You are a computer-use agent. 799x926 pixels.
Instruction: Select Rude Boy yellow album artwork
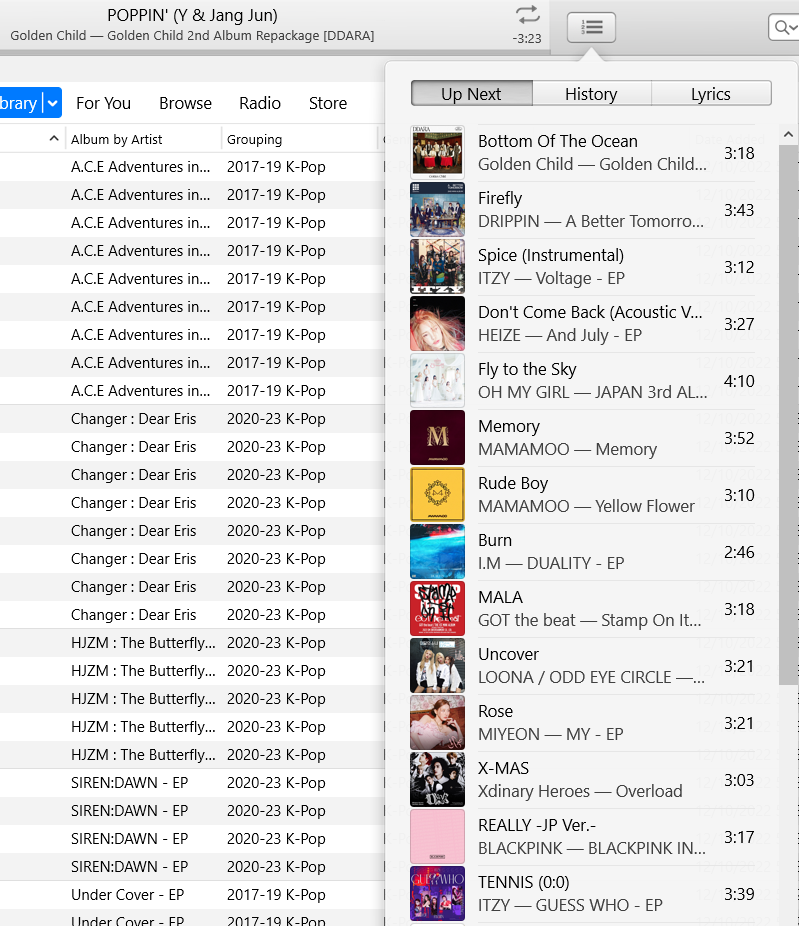tap(438, 494)
